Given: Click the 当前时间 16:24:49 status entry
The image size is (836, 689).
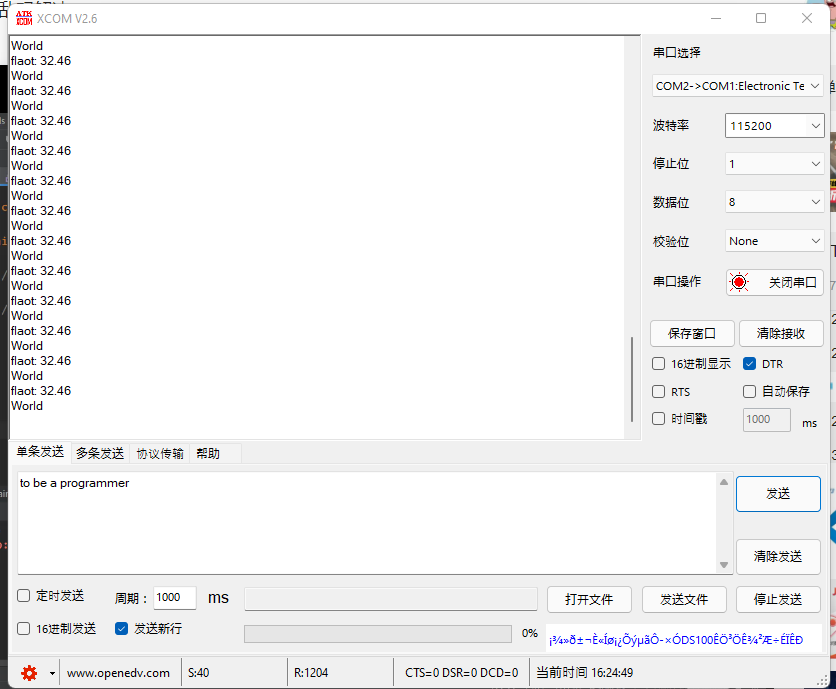Looking at the screenshot, I should 584,673.
